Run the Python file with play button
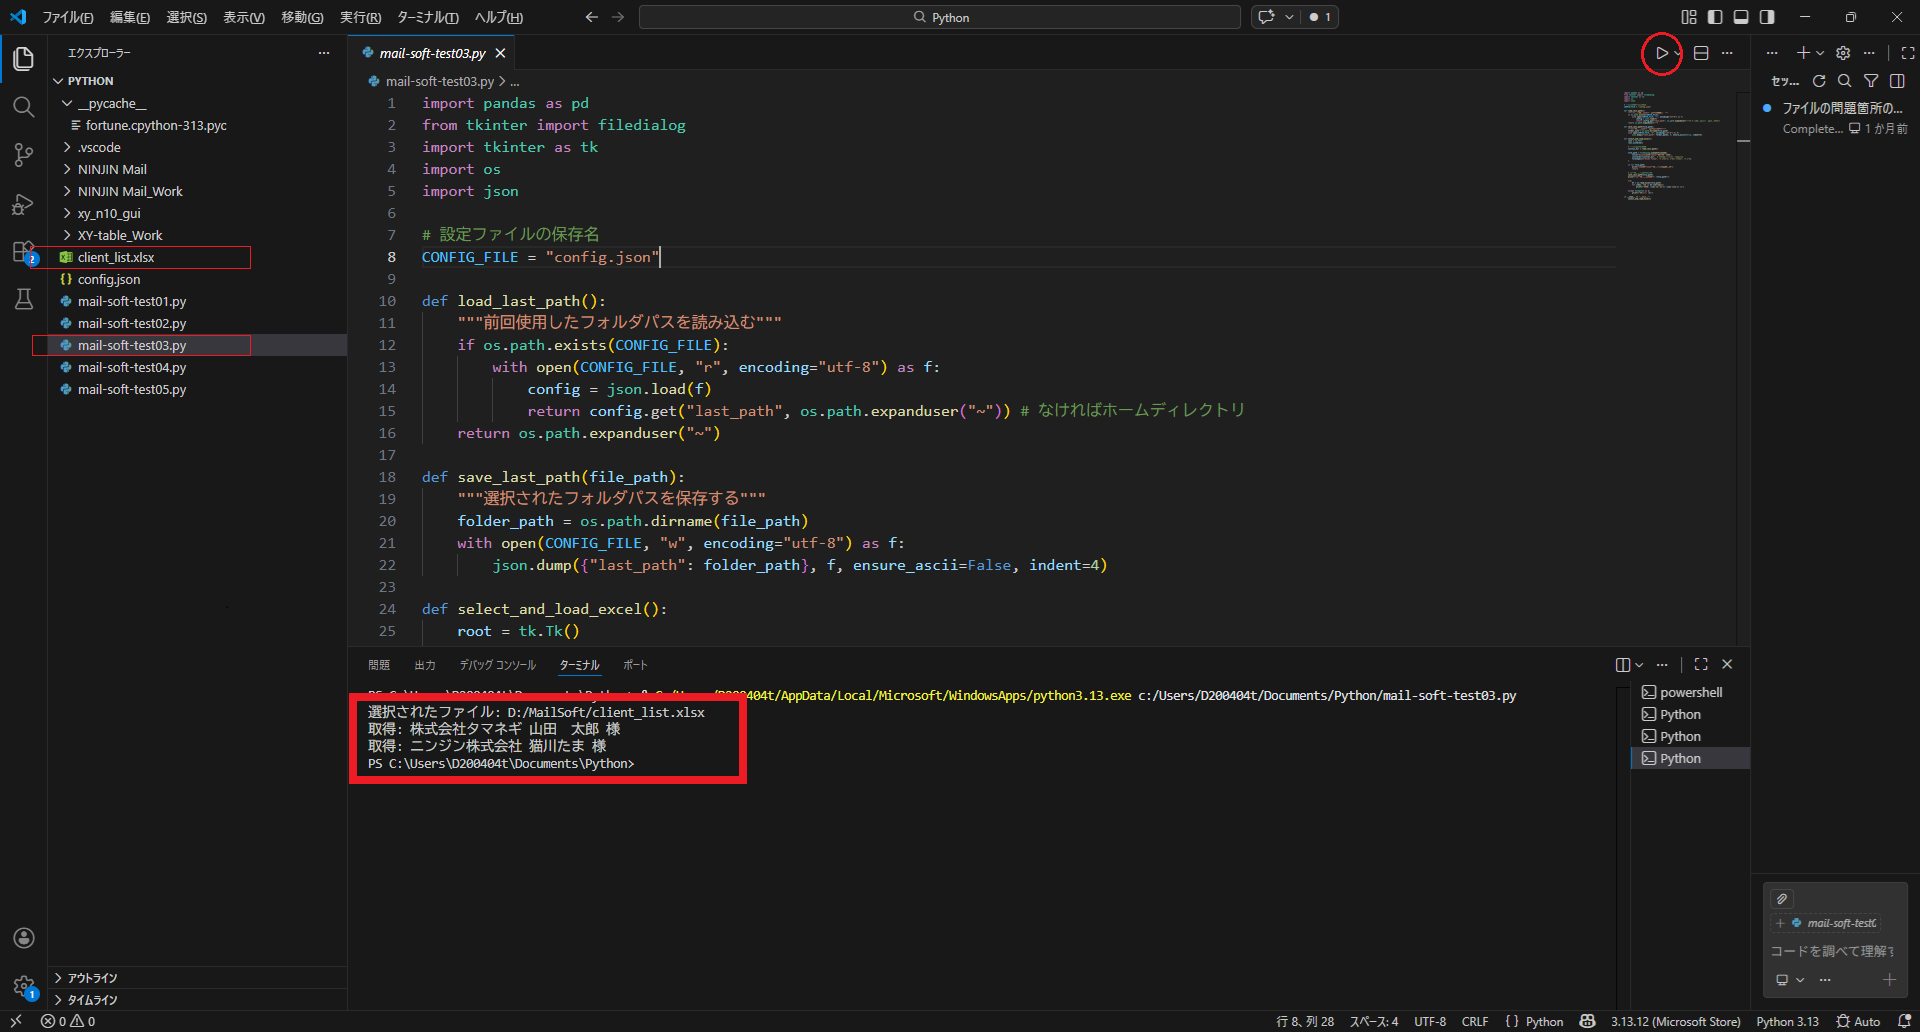1920x1032 pixels. point(1661,53)
